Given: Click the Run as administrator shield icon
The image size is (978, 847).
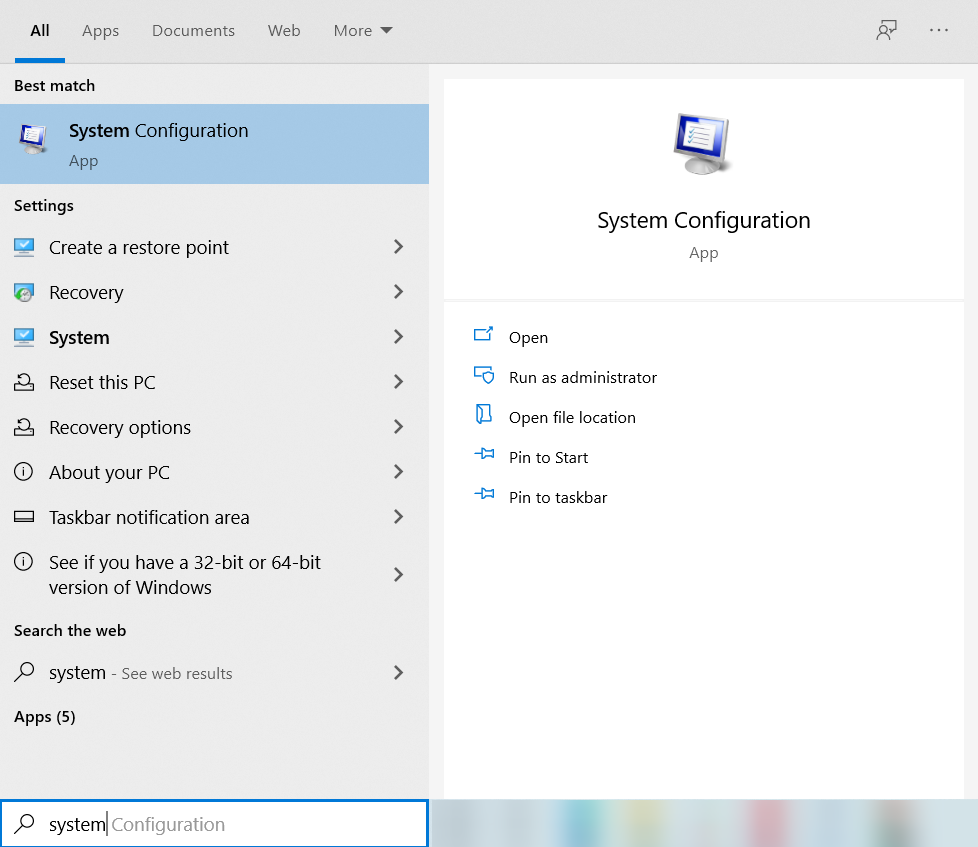Looking at the screenshot, I should click(x=484, y=376).
